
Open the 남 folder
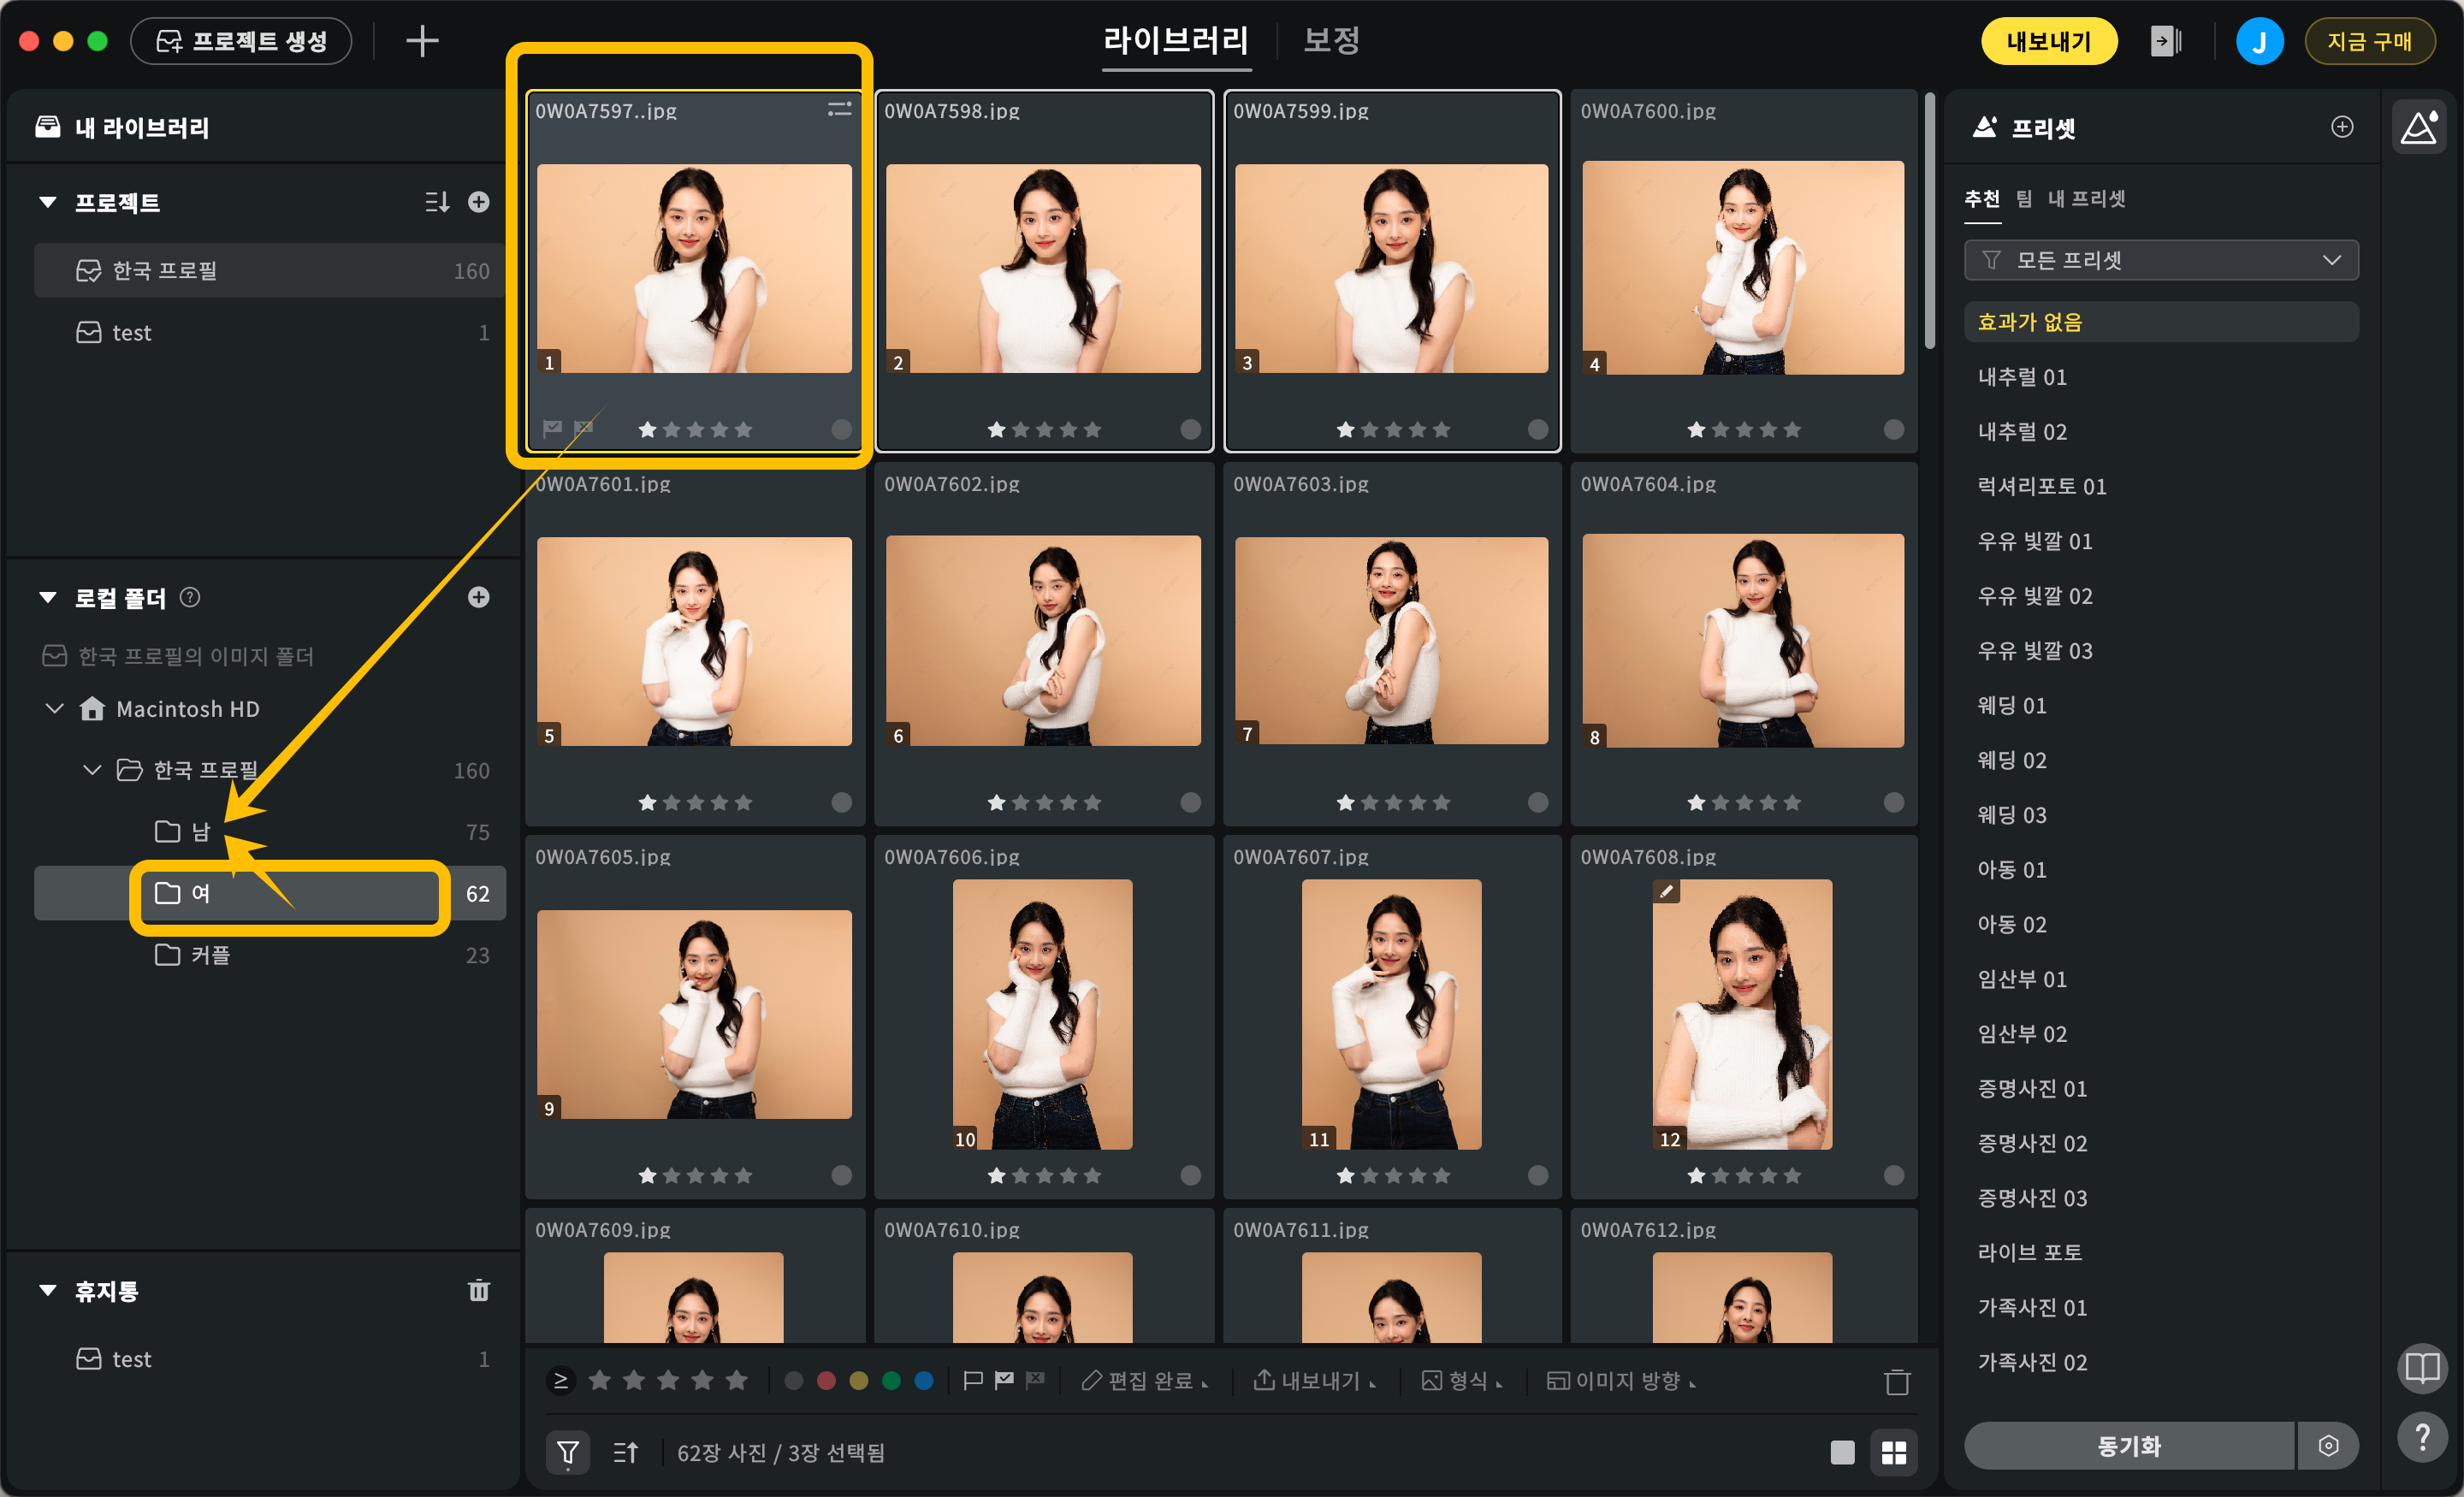click(270, 831)
